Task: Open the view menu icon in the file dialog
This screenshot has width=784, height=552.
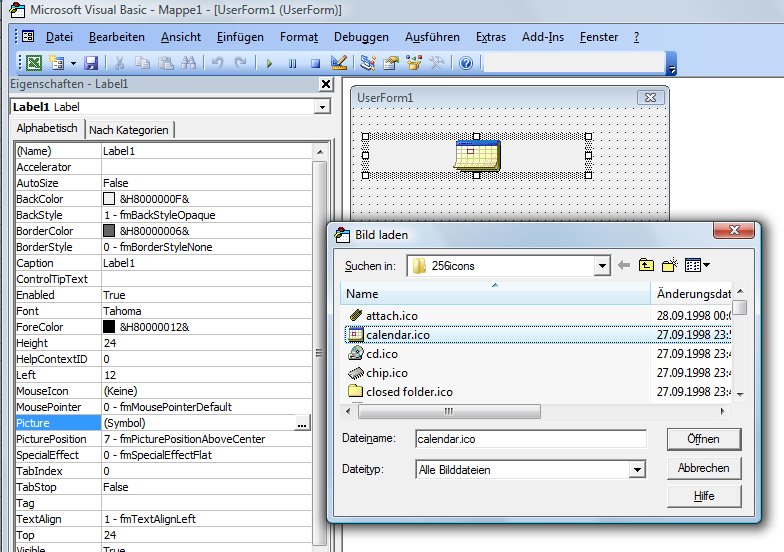Action: 696,265
